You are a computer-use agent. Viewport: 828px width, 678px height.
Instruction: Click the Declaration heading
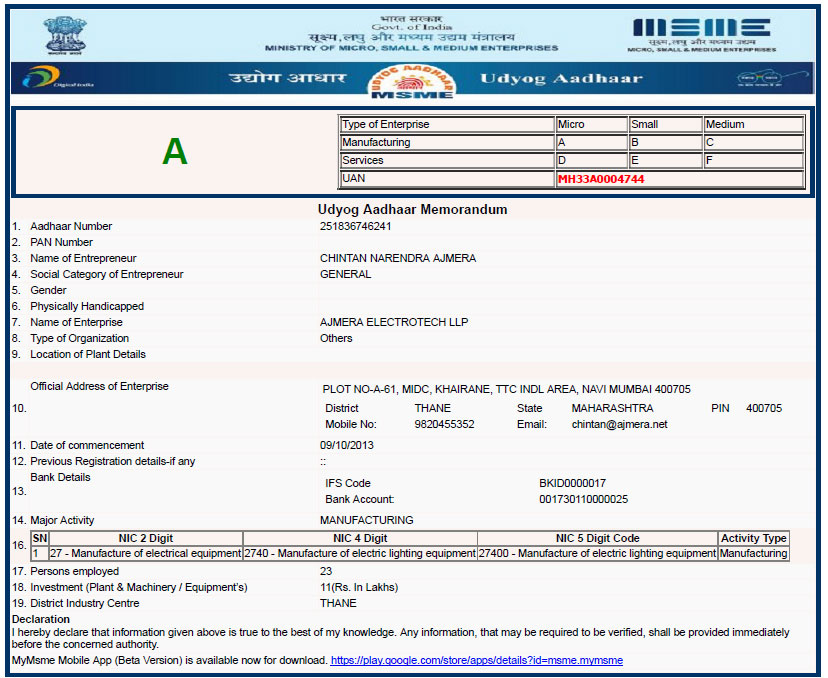[41, 619]
